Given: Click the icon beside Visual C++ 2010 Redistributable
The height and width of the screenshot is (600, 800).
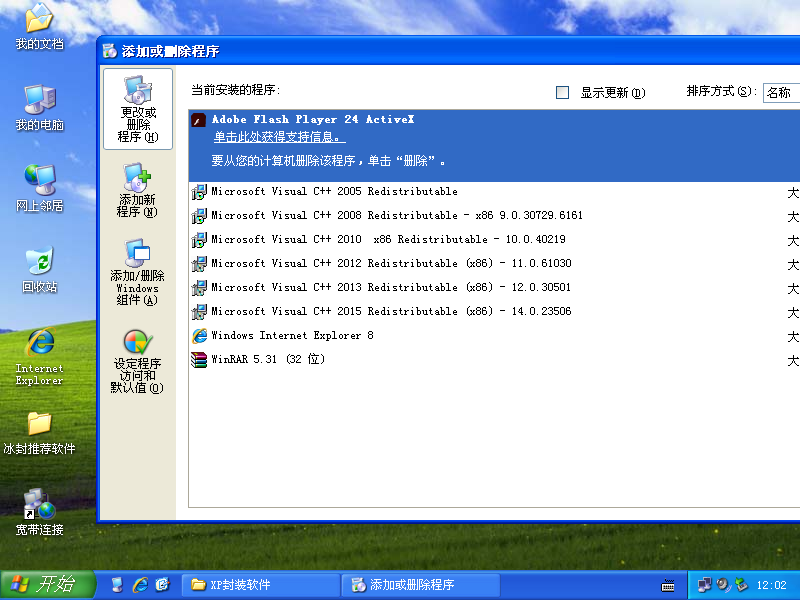Looking at the screenshot, I should (199, 240).
